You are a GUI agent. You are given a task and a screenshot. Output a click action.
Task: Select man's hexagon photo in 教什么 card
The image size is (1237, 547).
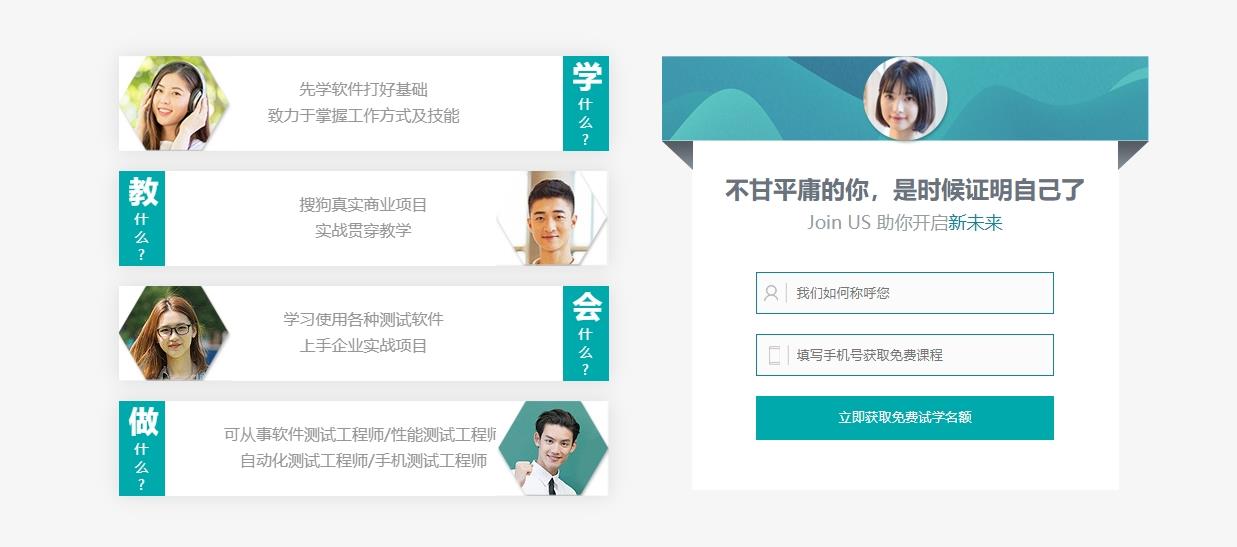coord(552,218)
